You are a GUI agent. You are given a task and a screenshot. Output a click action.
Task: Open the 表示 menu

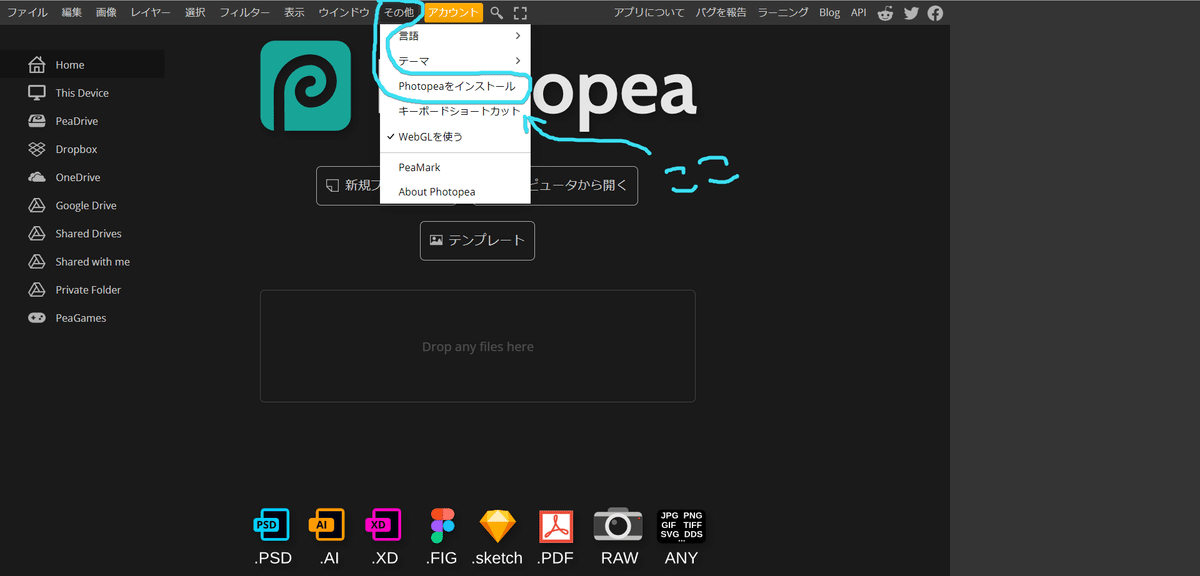click(x=294, y=13)
